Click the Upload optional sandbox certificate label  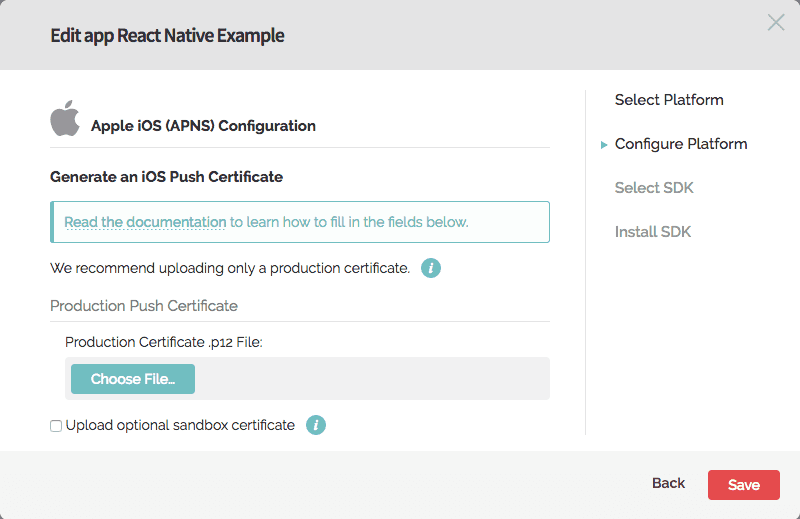(x=180, y=425)
